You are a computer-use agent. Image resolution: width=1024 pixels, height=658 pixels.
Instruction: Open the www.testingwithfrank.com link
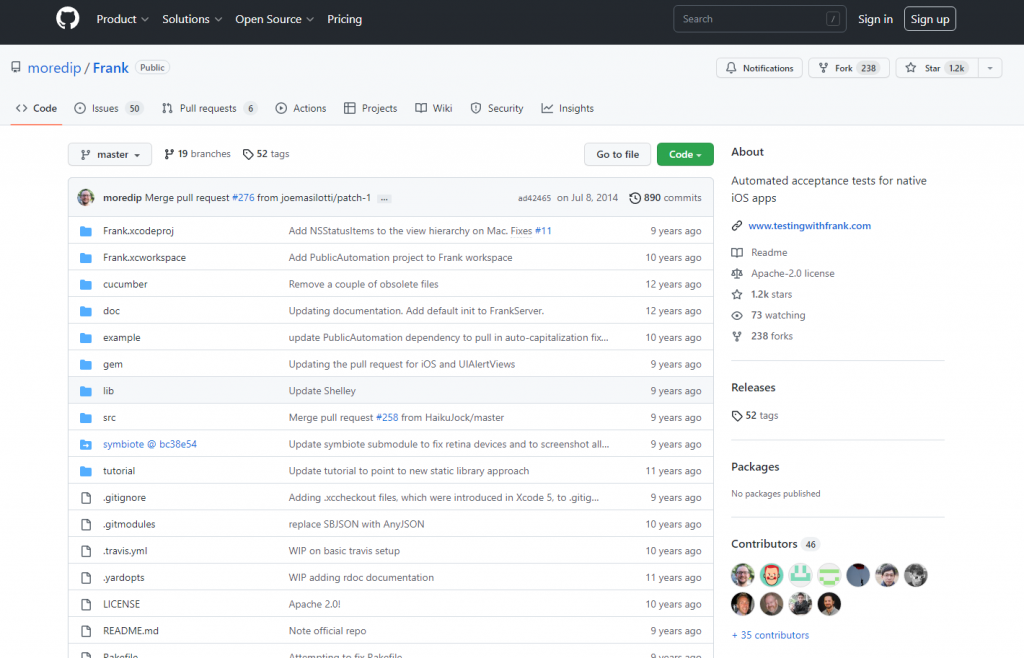click(809, 226)
